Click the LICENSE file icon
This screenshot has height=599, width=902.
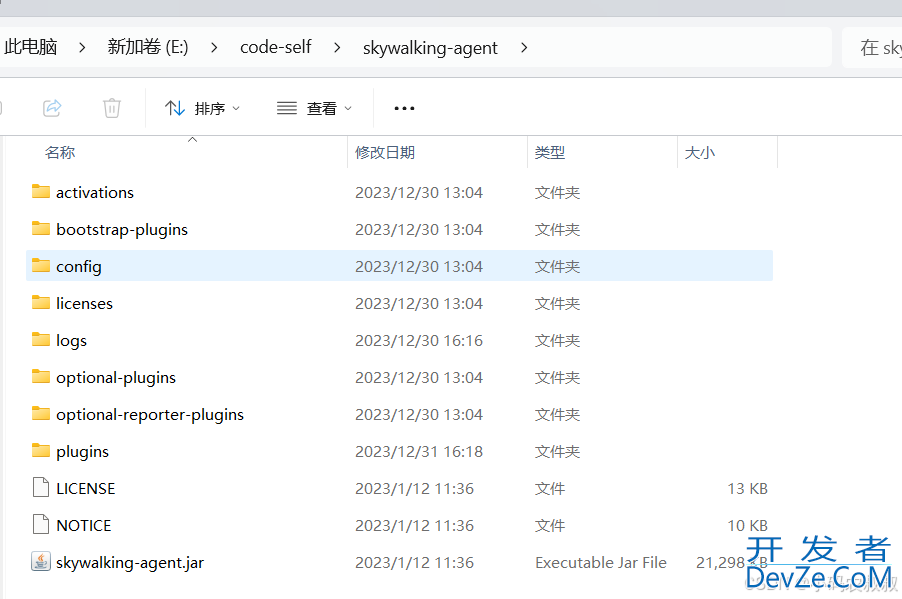41,487
